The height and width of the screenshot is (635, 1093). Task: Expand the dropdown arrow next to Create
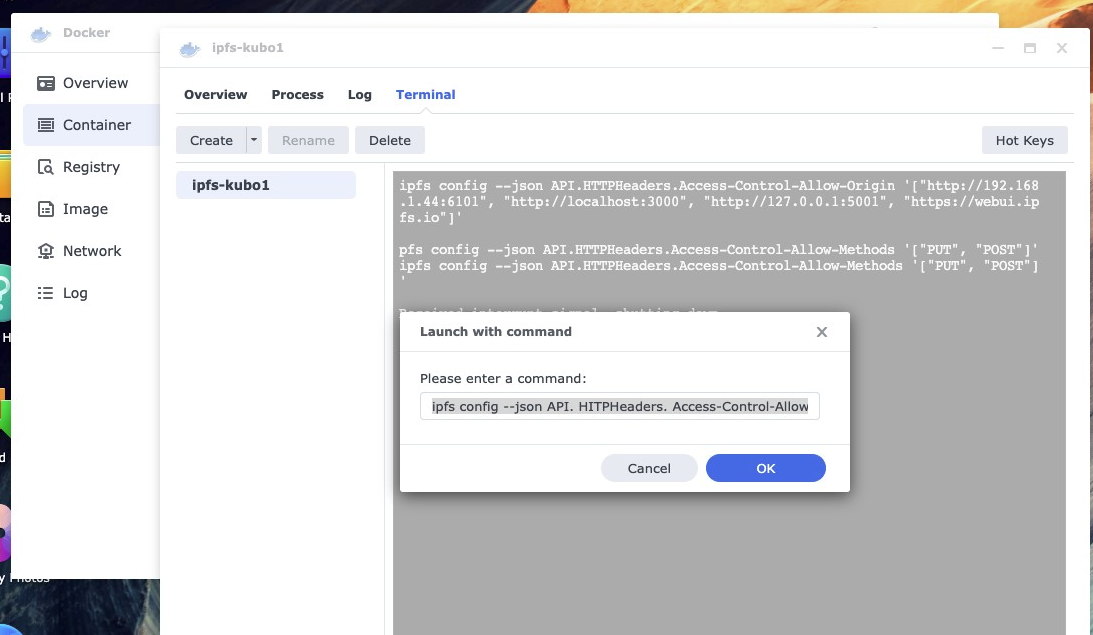click(x=254, y=140)
